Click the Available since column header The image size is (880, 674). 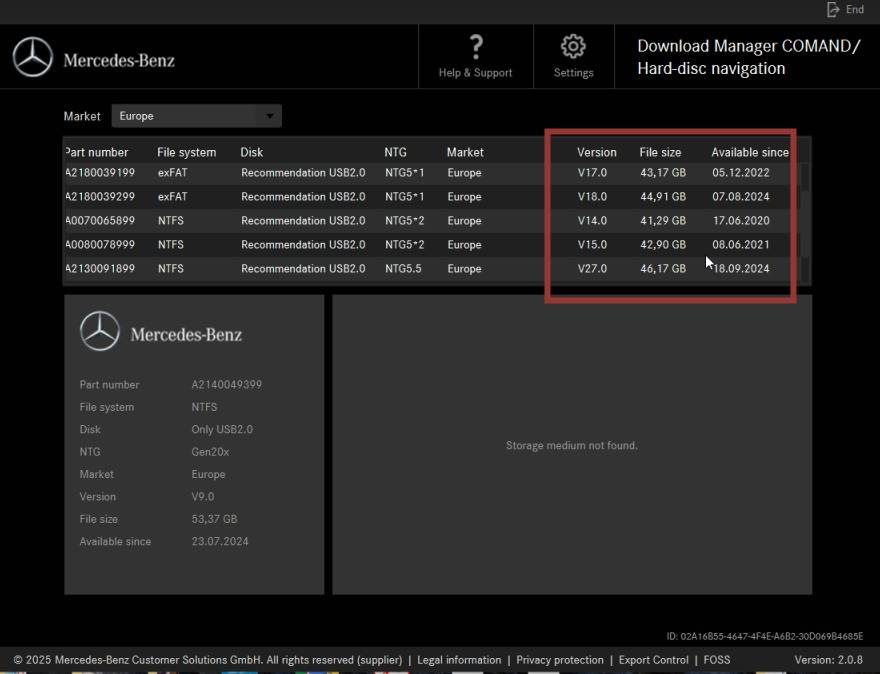tap(750, 152)
